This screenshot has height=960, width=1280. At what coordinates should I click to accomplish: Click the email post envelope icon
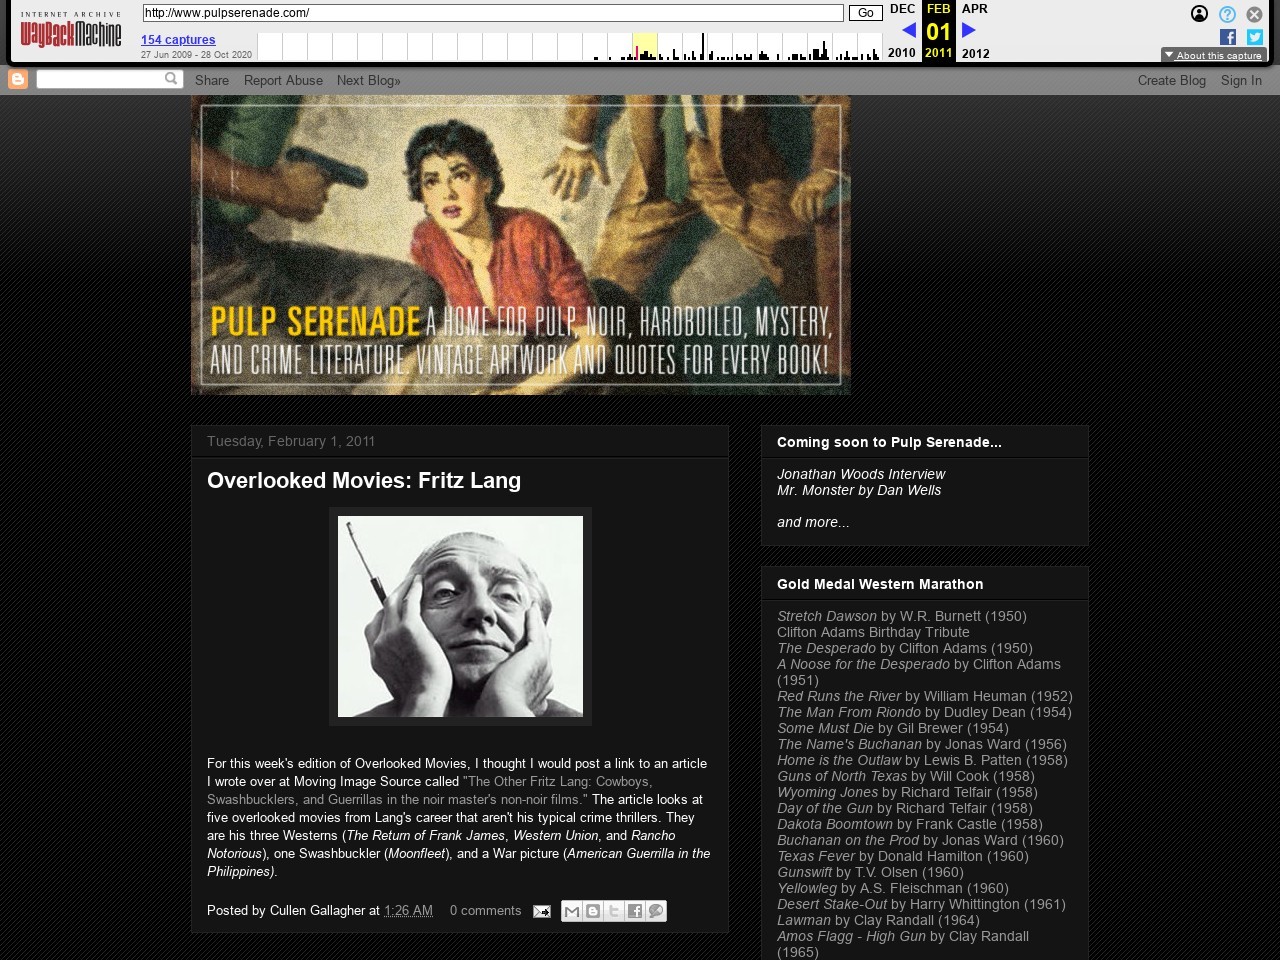click(x=541, y=911)
